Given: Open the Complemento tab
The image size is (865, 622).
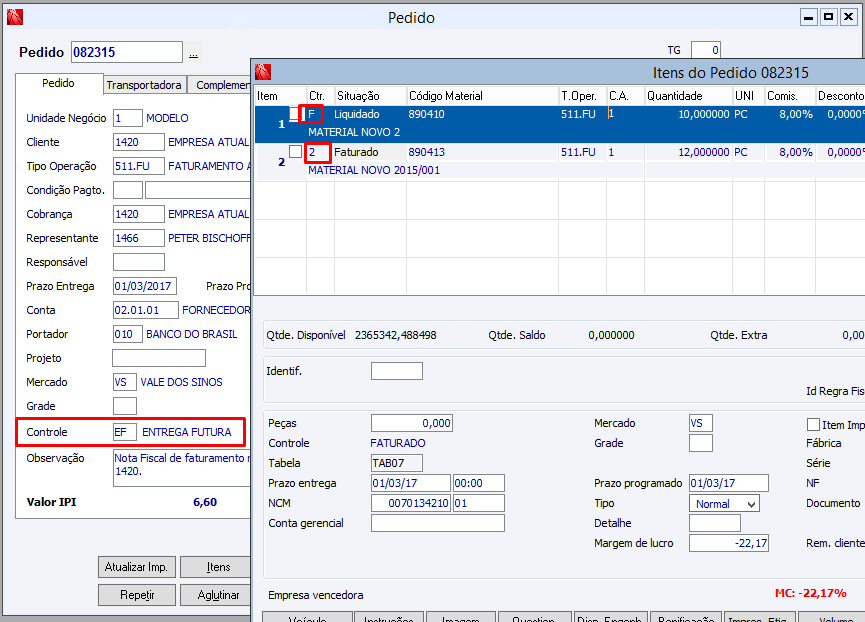Looking at the screenshot, I should point(219,85).
